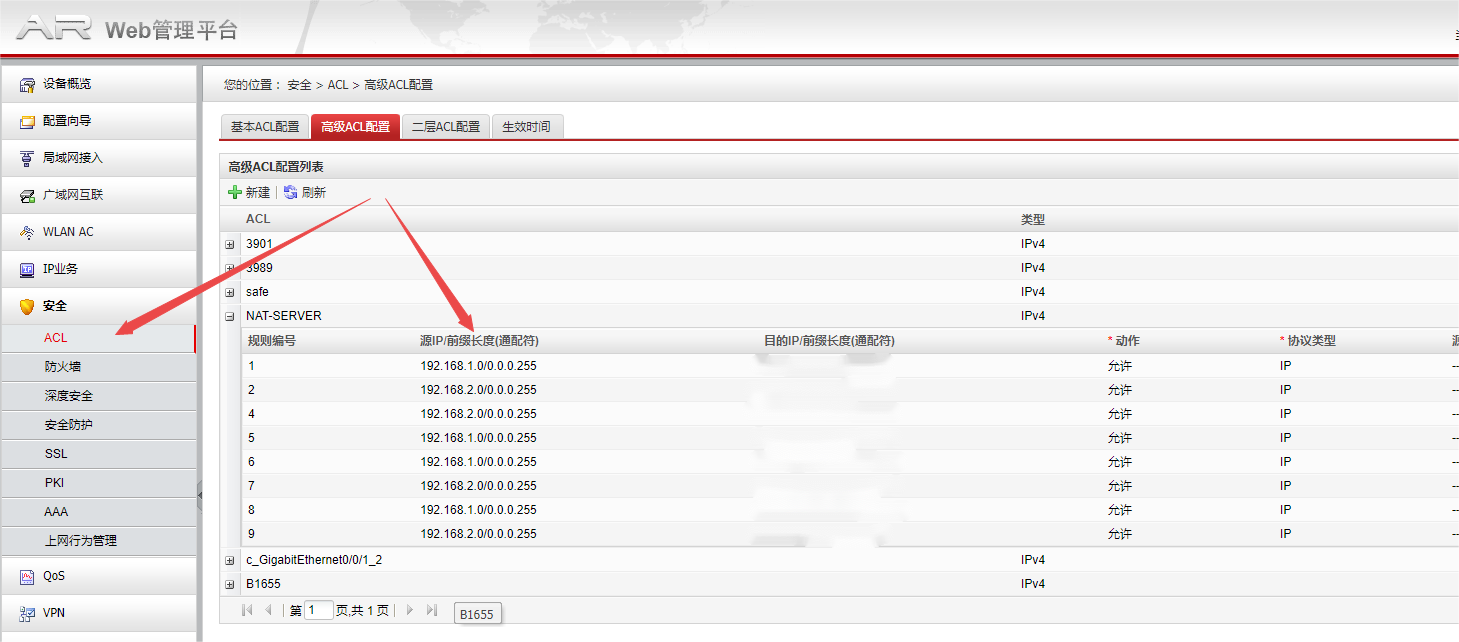Click the QoS sidebar icon
Viewport: 1459px width, 642px height.
[28, 576]
